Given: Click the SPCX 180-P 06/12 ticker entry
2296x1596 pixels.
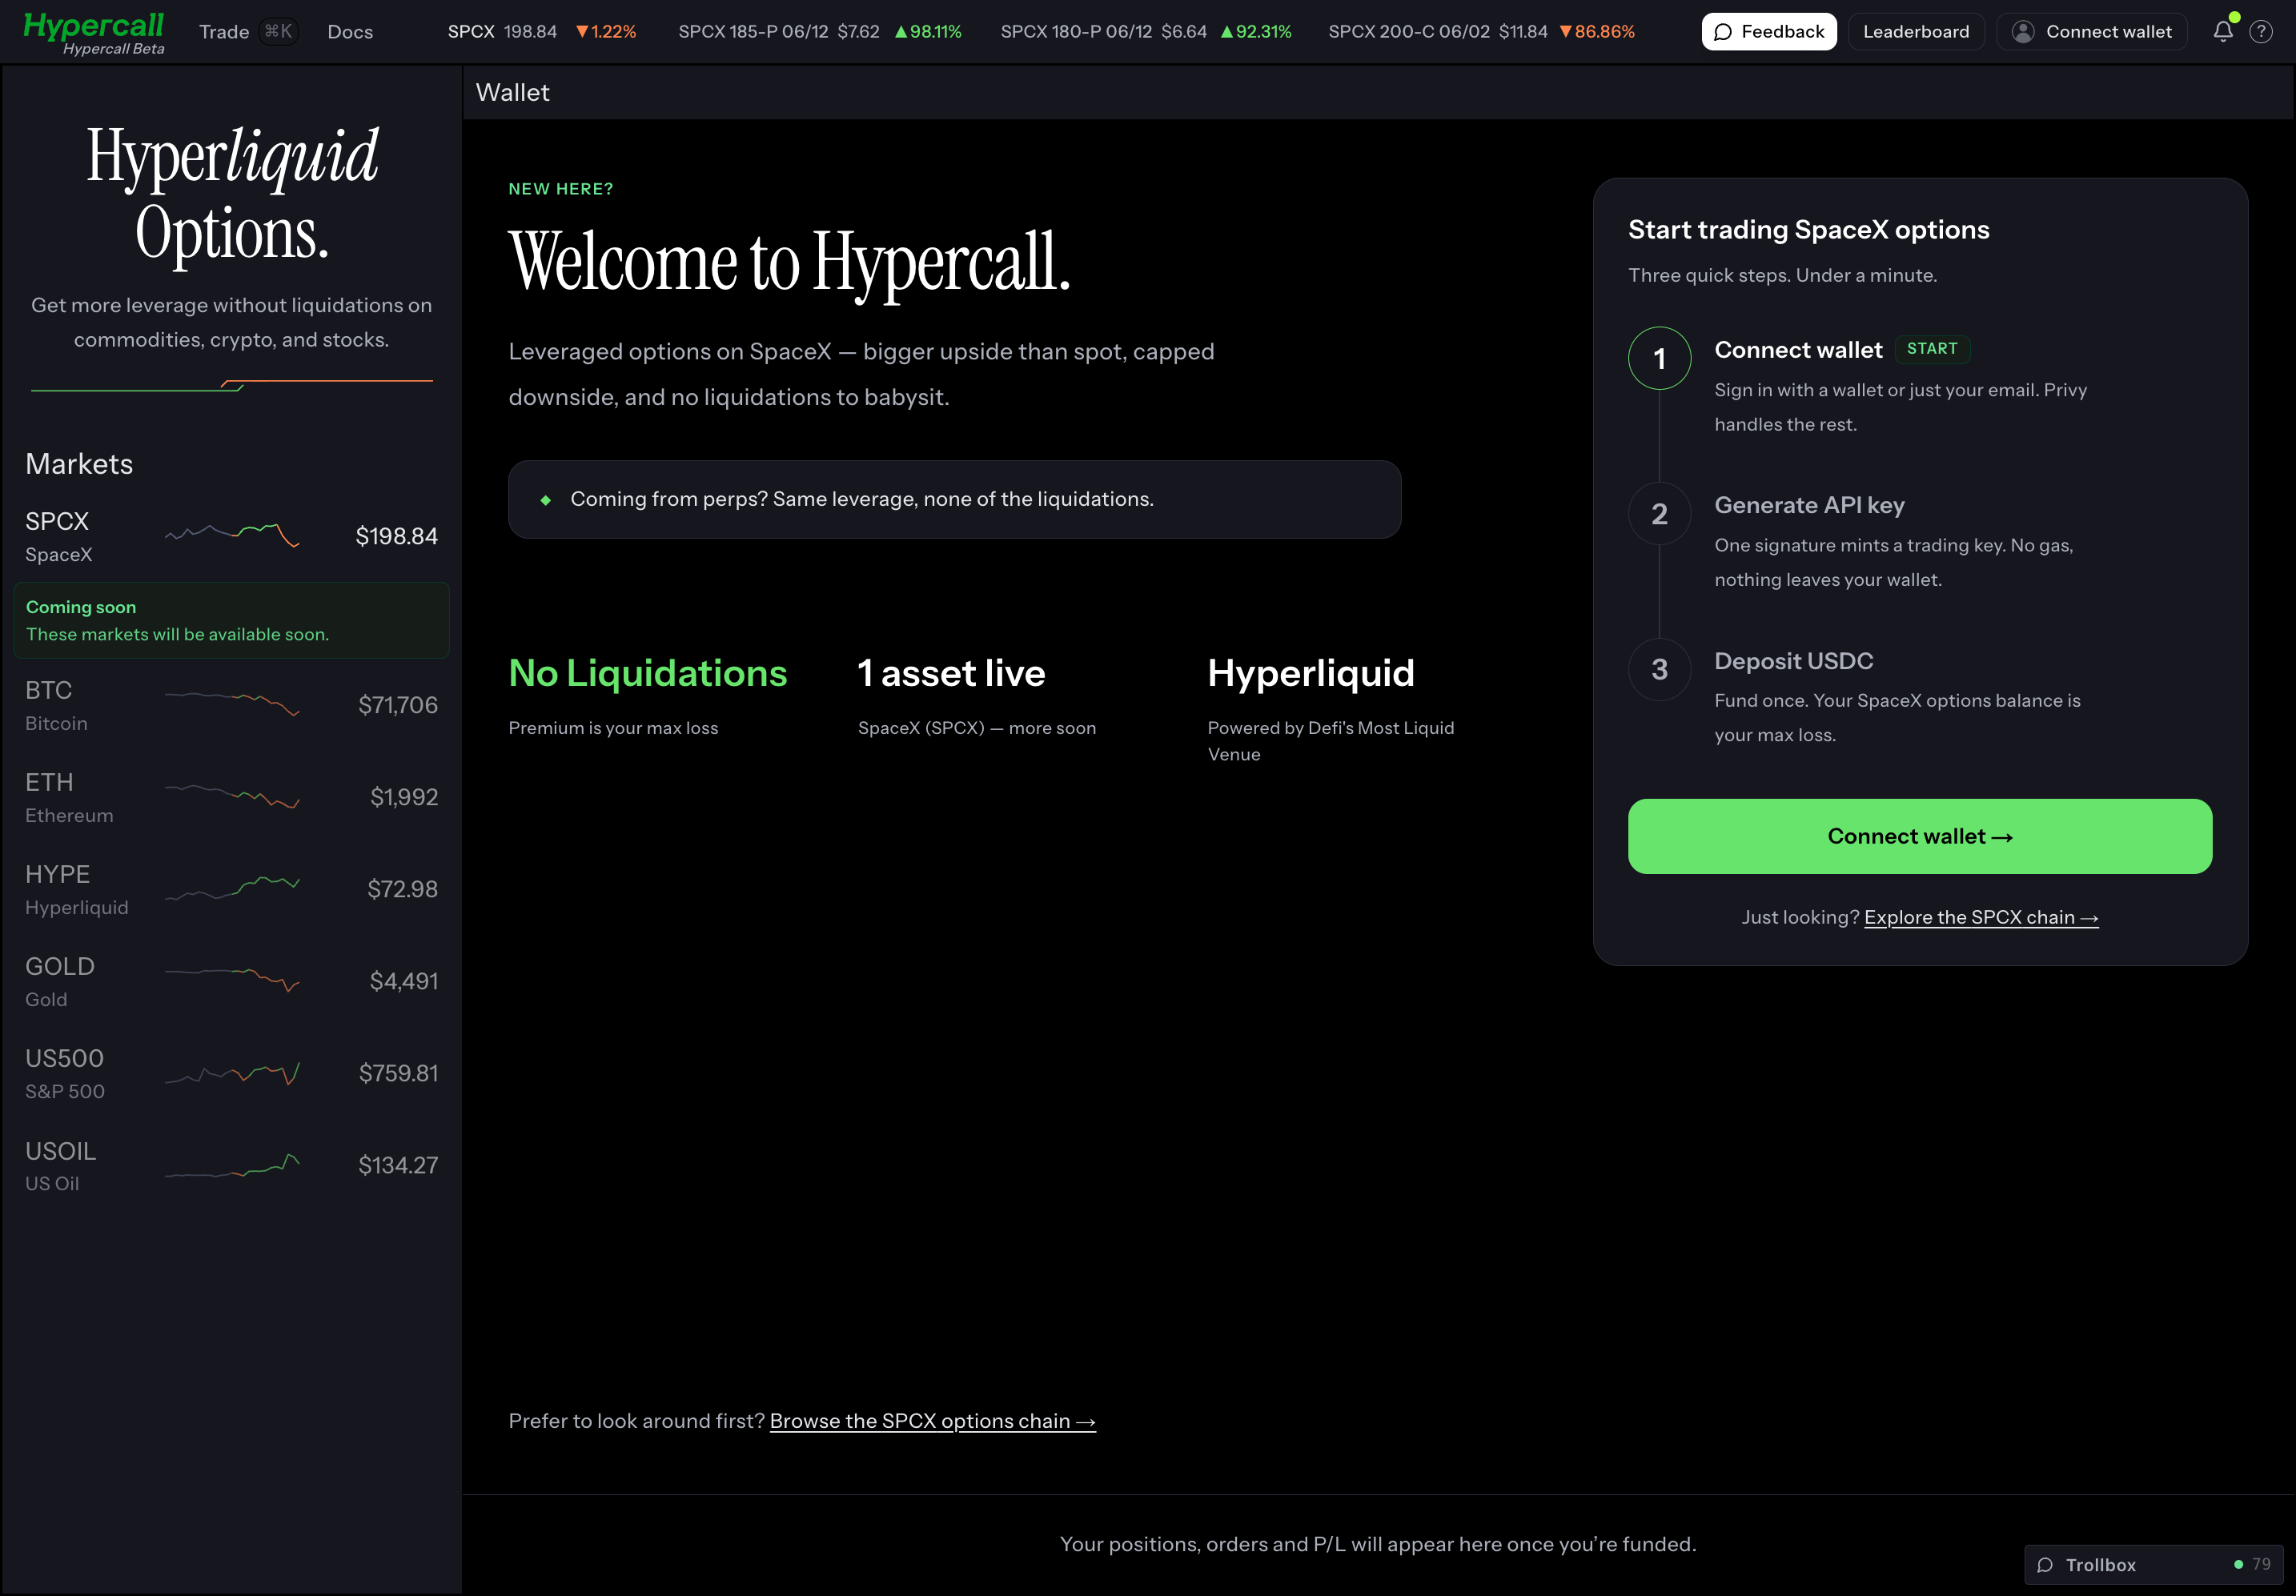Looking at the screenshot, I should click(x=1146, y=32).
